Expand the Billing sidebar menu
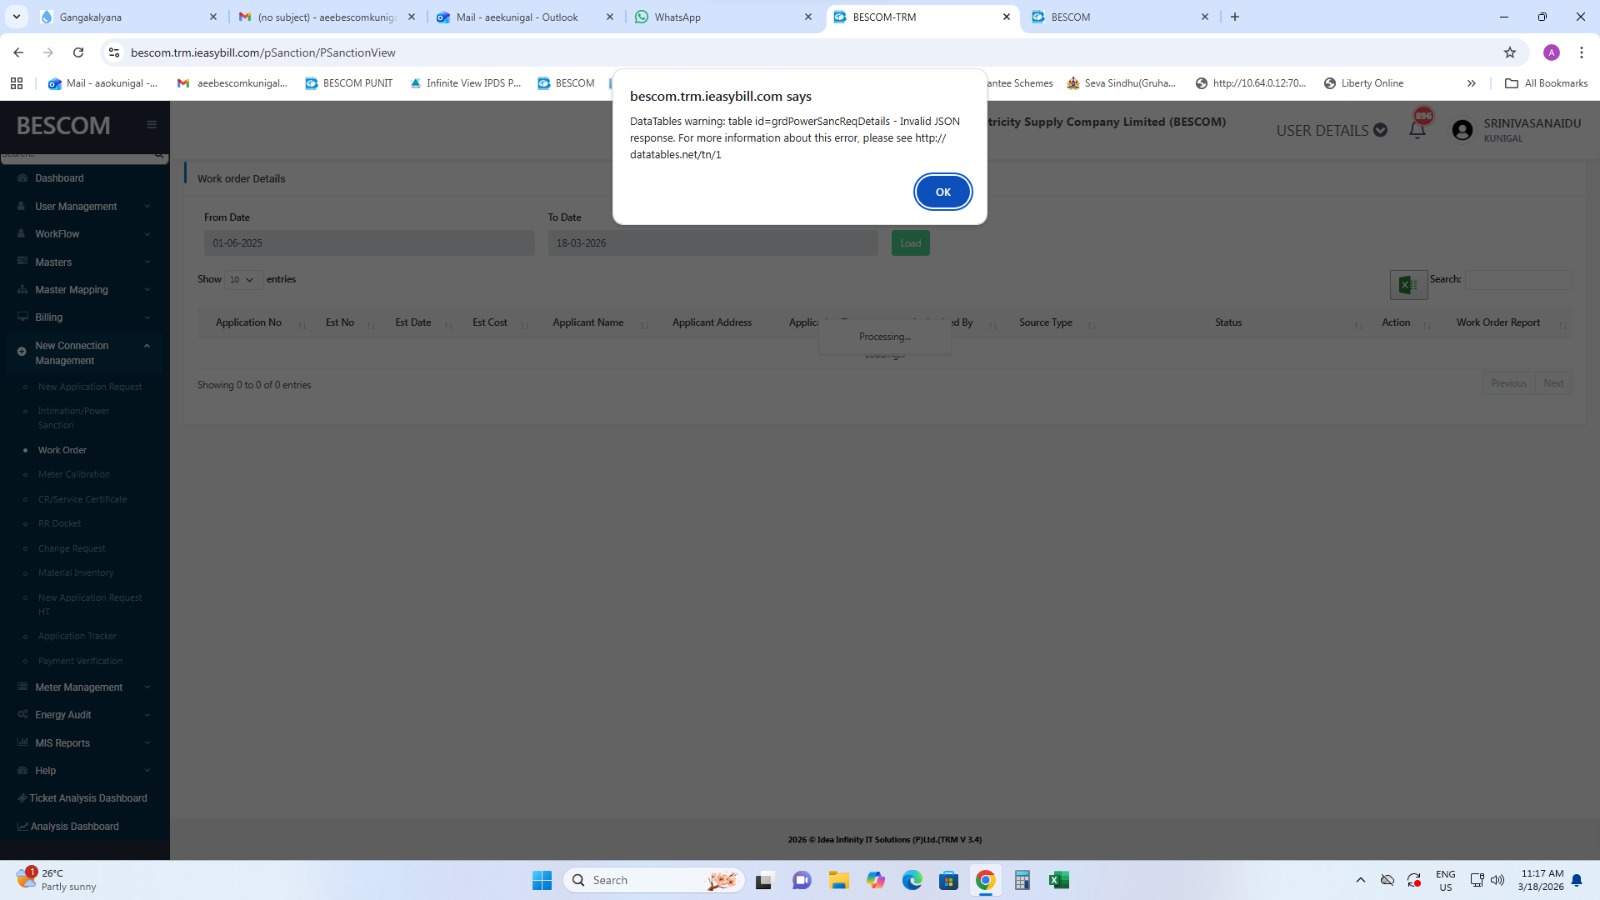1600x900 pixels. click(x=85, y=317)
